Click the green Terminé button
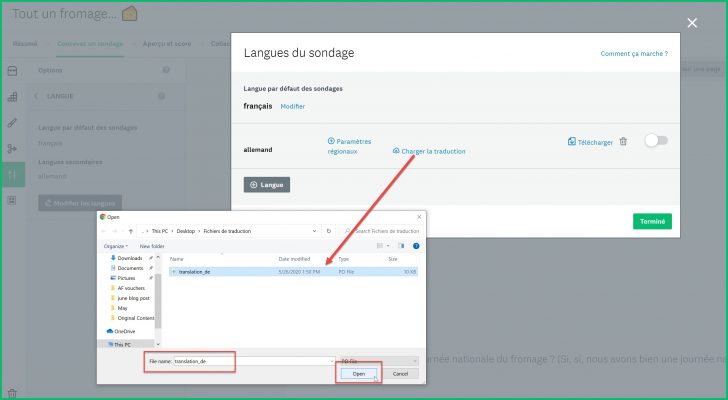Screen dimensions: 728x400 tap(652, 221)
